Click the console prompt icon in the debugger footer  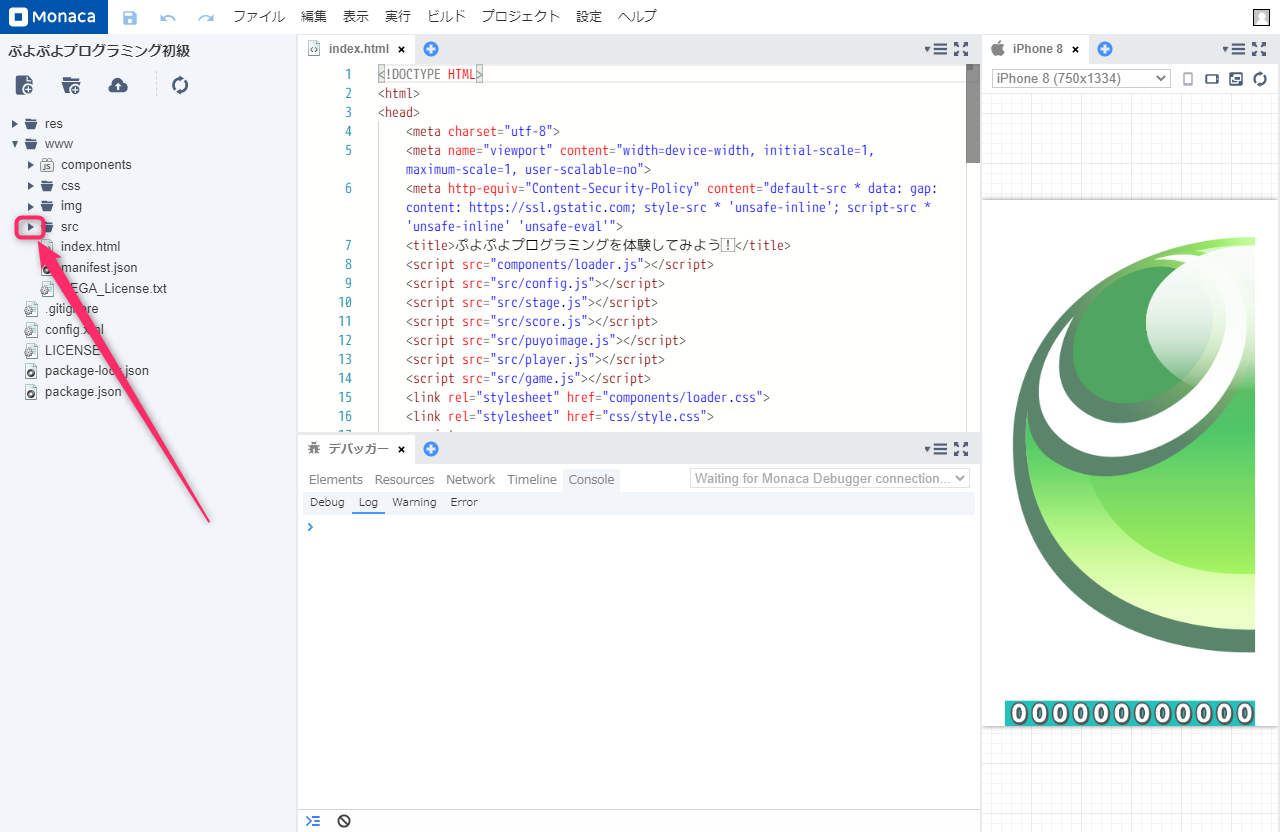click(x=313, y=821)
